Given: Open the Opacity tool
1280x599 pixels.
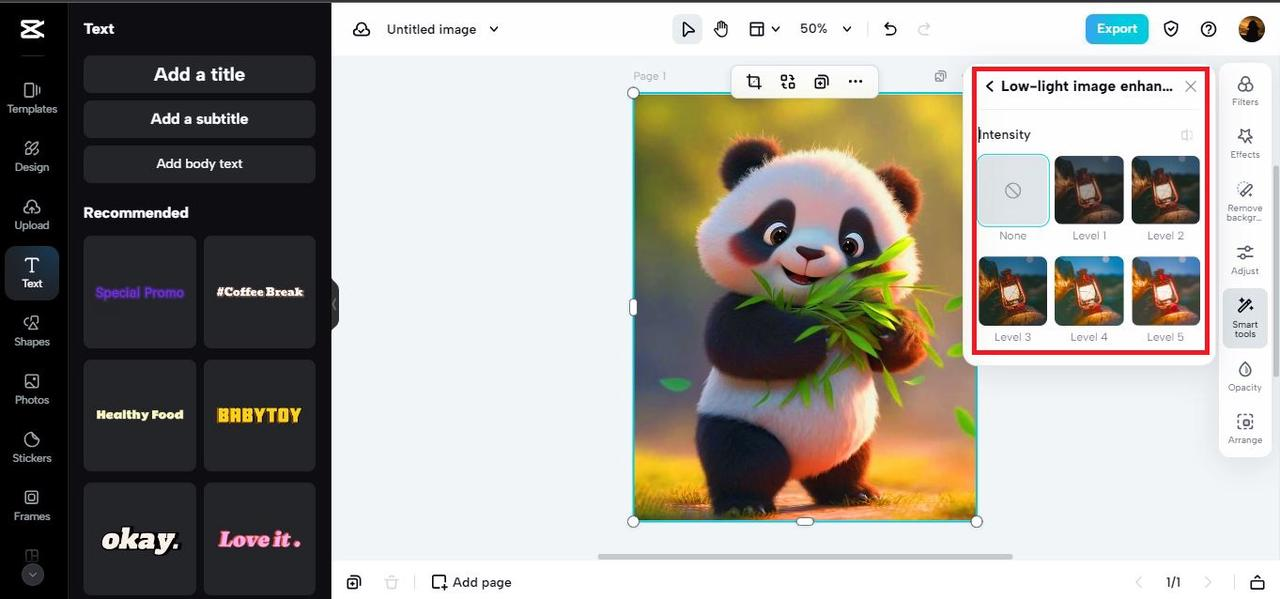Looking at the screenshot, I should point(1245,376).
